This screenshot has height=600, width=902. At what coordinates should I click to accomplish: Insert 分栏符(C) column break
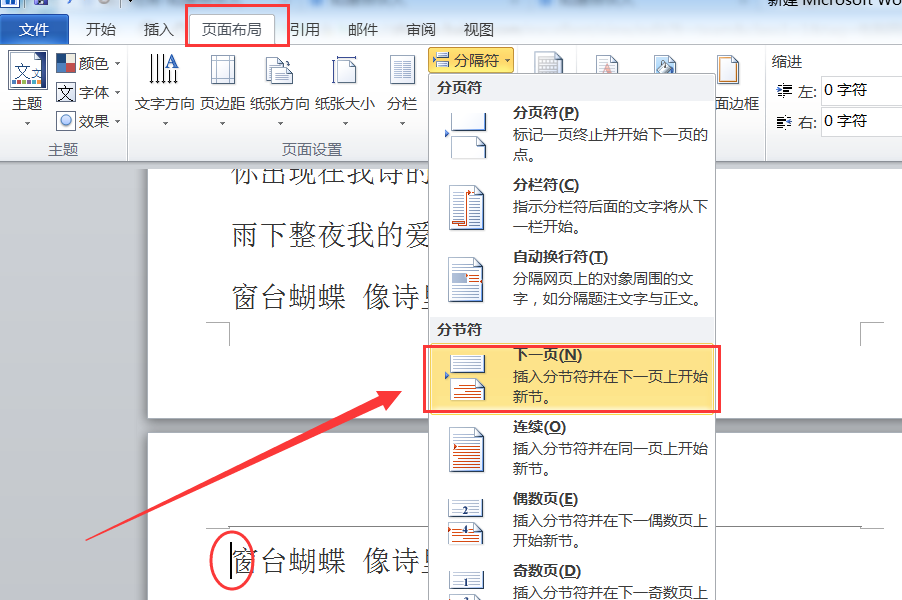572,207
